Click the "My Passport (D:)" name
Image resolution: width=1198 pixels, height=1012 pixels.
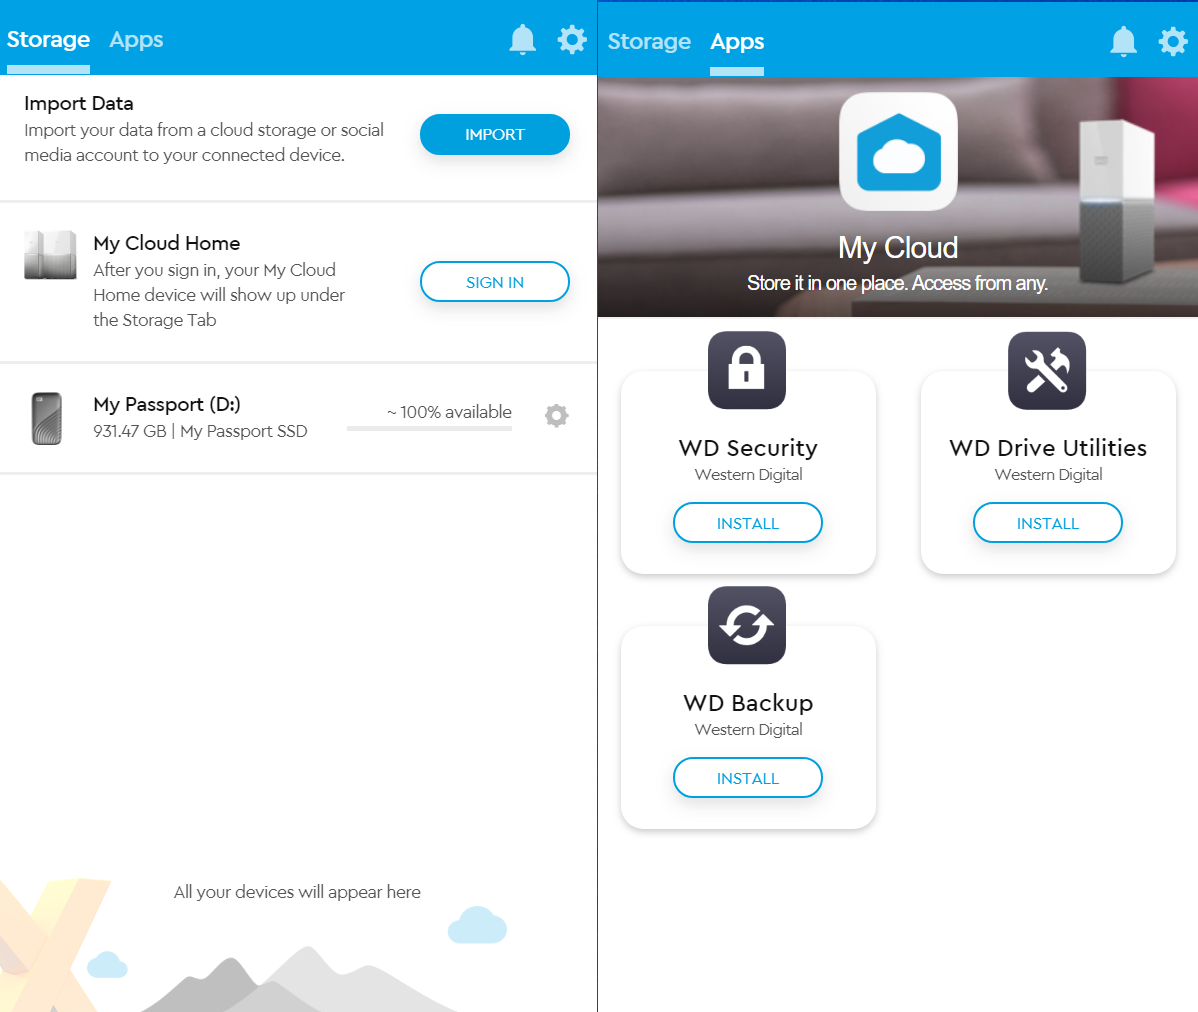pos(167,404)
